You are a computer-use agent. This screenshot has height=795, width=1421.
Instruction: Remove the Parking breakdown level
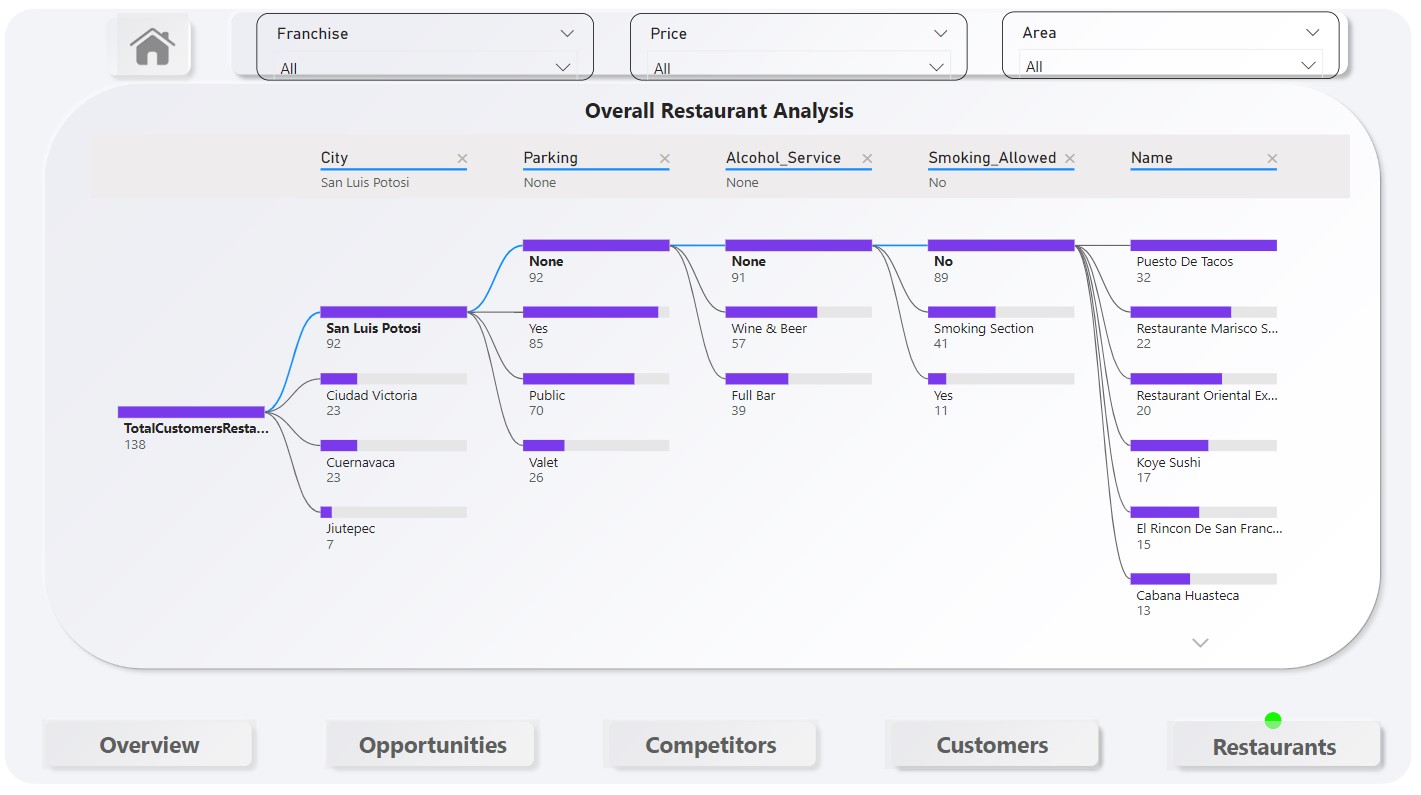point(664,158)
